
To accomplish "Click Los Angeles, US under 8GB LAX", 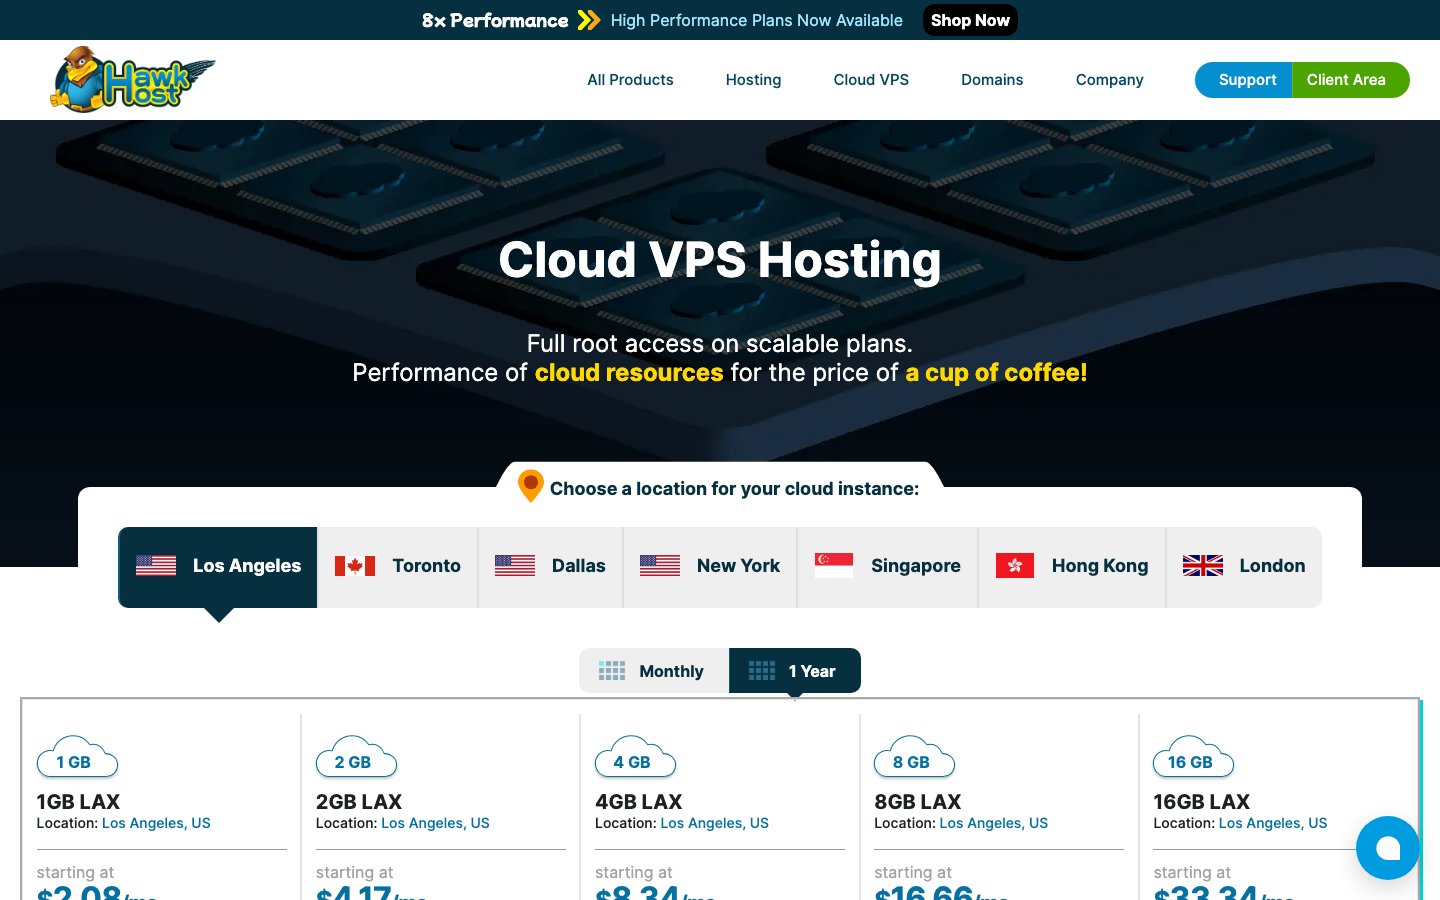I will tap(993, 823).
